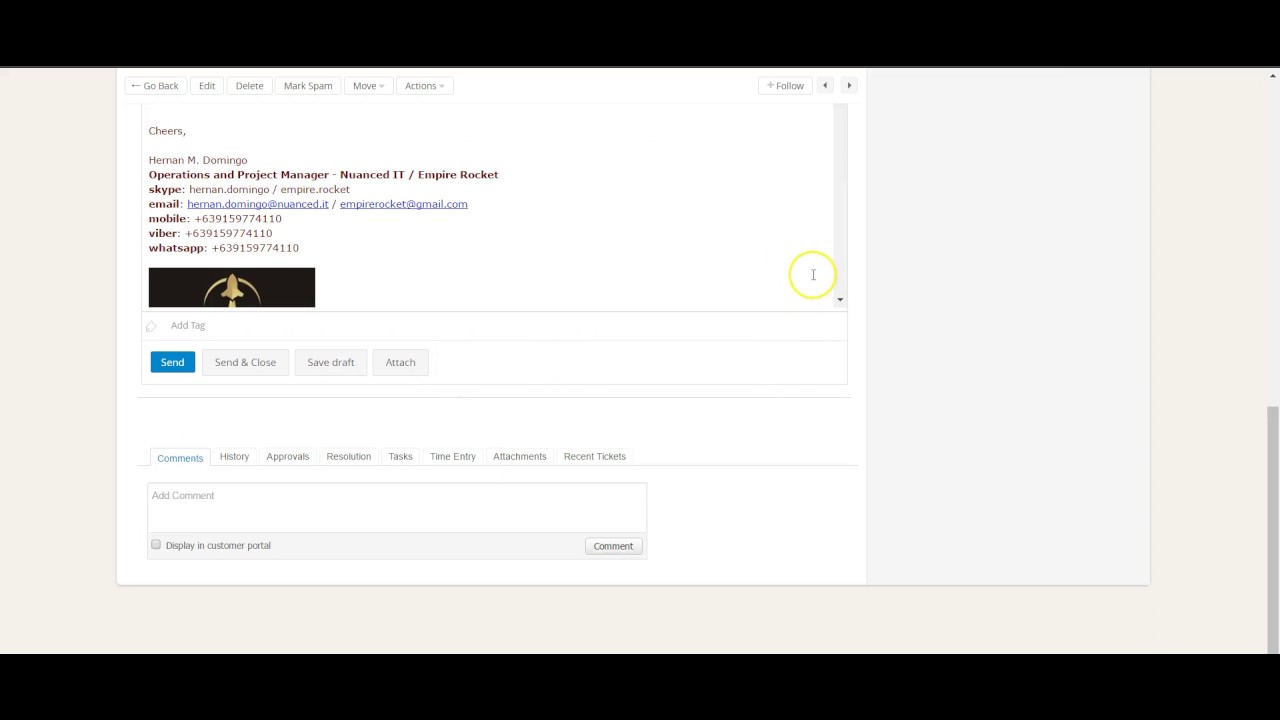Open the Actions dropdown
The width and height of the screenshot is (1280, 720).
[x=424, y=86]
